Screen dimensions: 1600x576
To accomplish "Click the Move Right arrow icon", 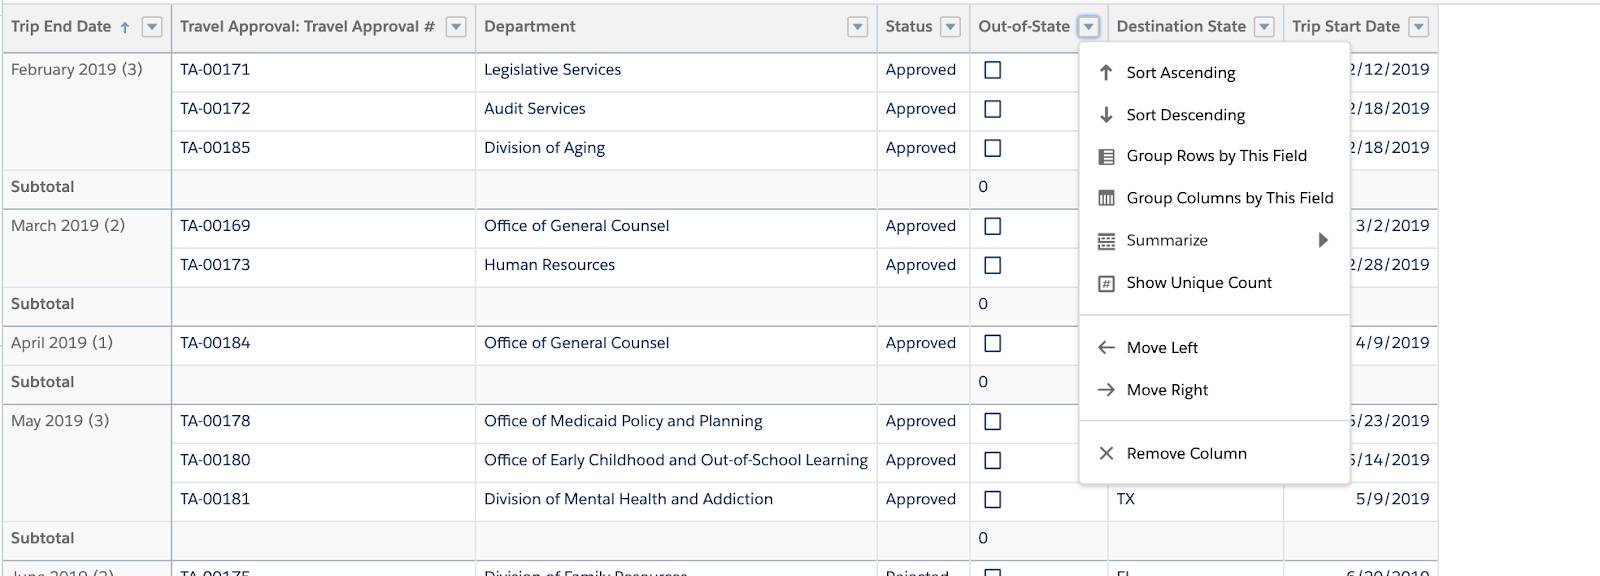I will [x=1106, y=390].
